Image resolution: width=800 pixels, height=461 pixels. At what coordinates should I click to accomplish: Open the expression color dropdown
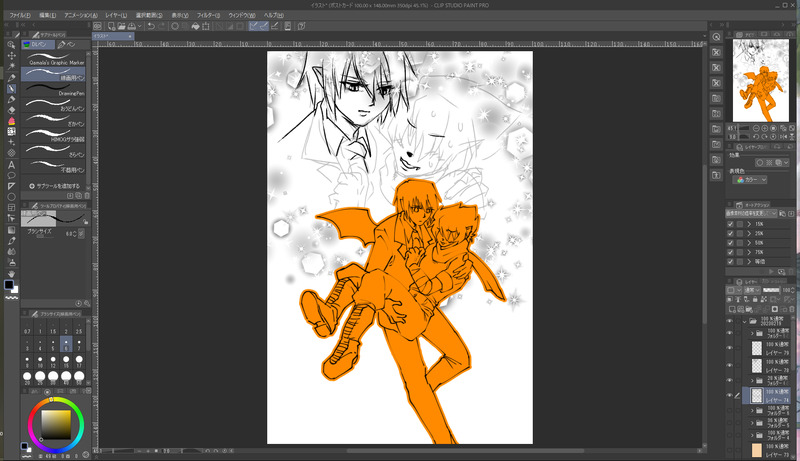(x=749, y=180)
